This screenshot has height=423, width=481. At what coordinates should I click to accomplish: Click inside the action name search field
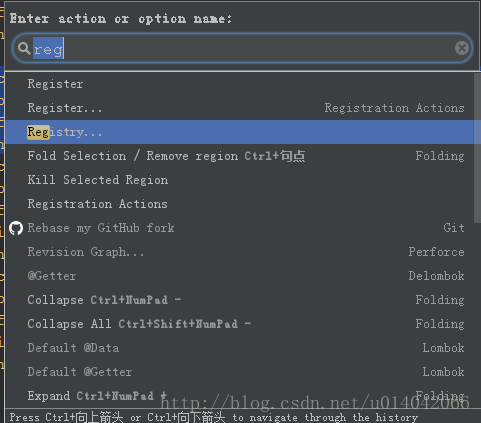[x=242, y=48]
